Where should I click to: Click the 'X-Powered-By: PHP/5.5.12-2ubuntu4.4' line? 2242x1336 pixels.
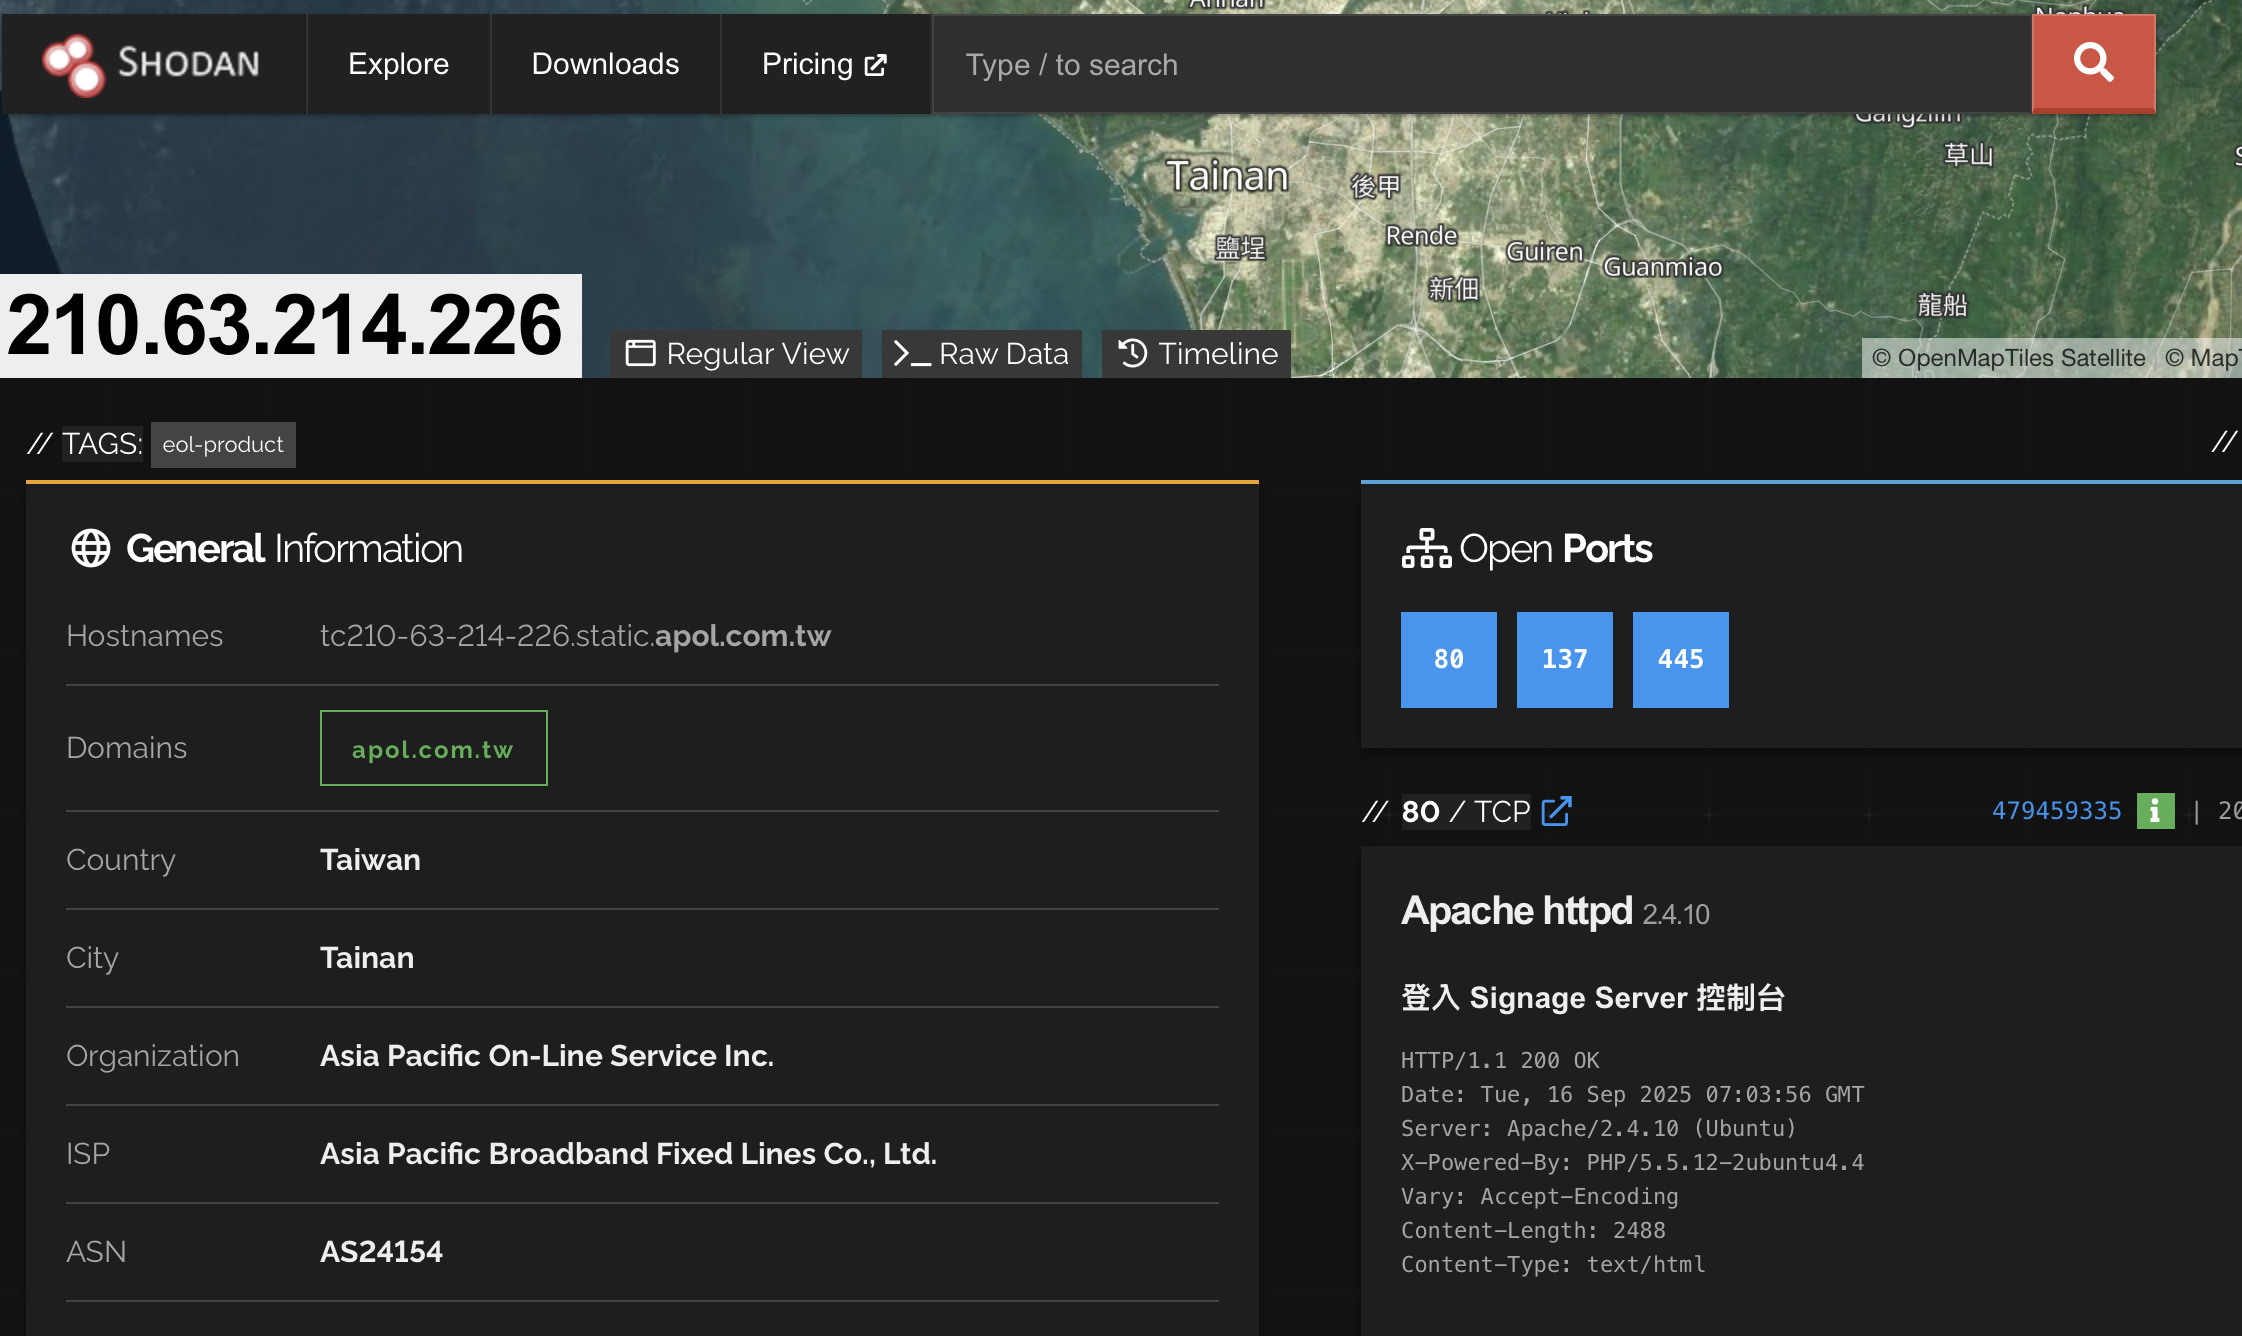tap(1632, 1162)
